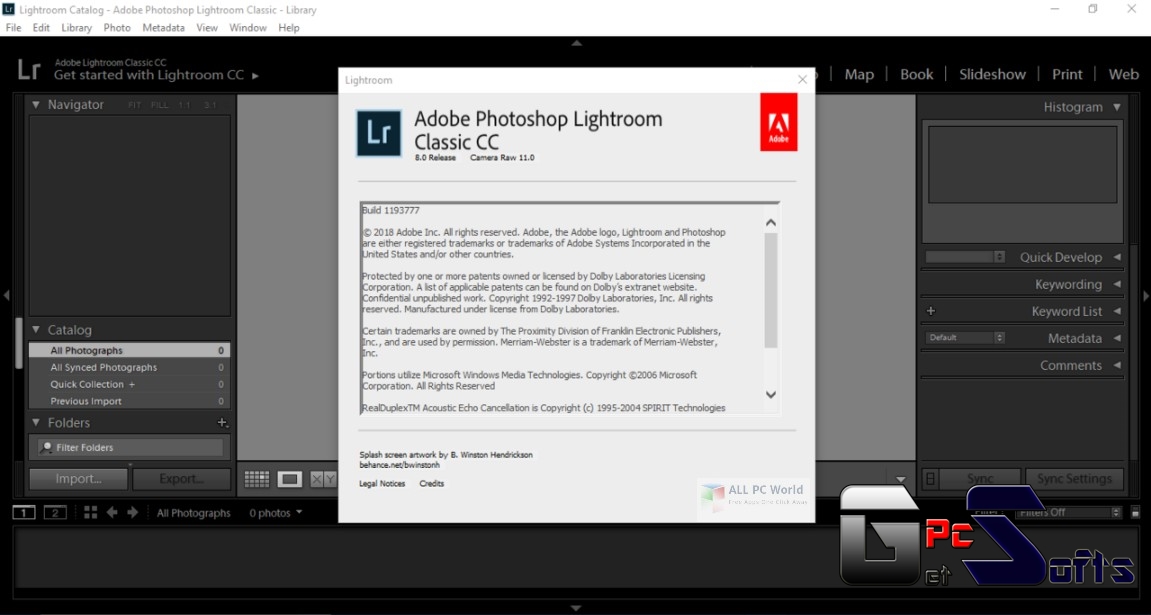Hide the filmstrip with the bottom arrow
1151x615 pixels.
tap(576, 608)
